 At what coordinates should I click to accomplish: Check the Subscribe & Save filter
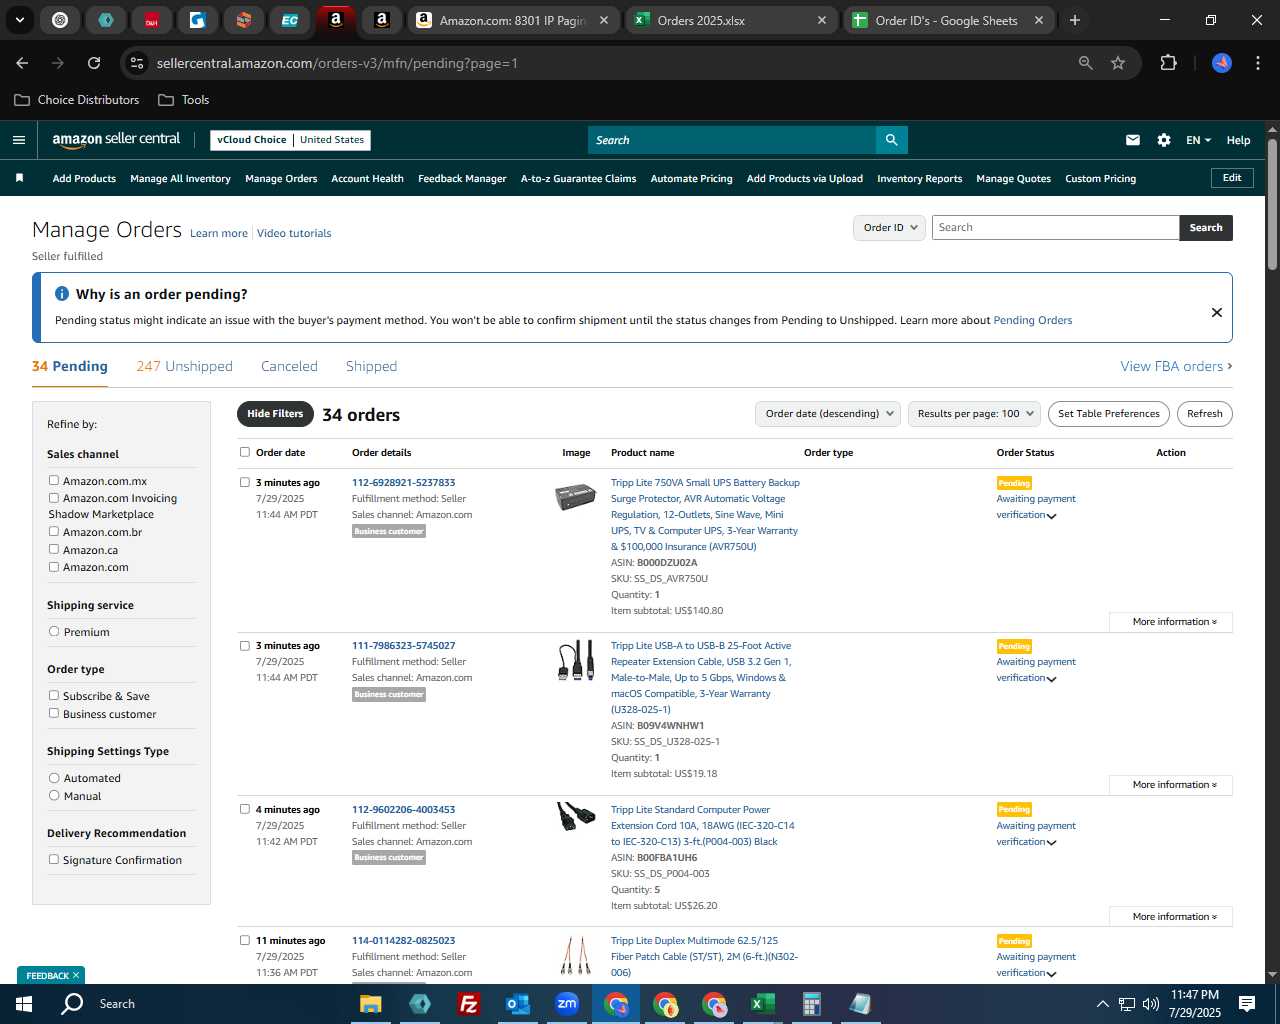(x=54, y=696)
